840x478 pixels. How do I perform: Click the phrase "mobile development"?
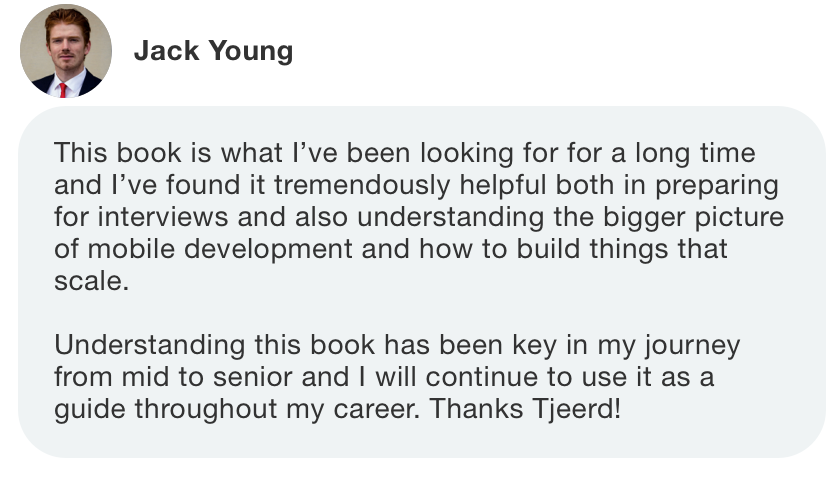pos(220,249)
